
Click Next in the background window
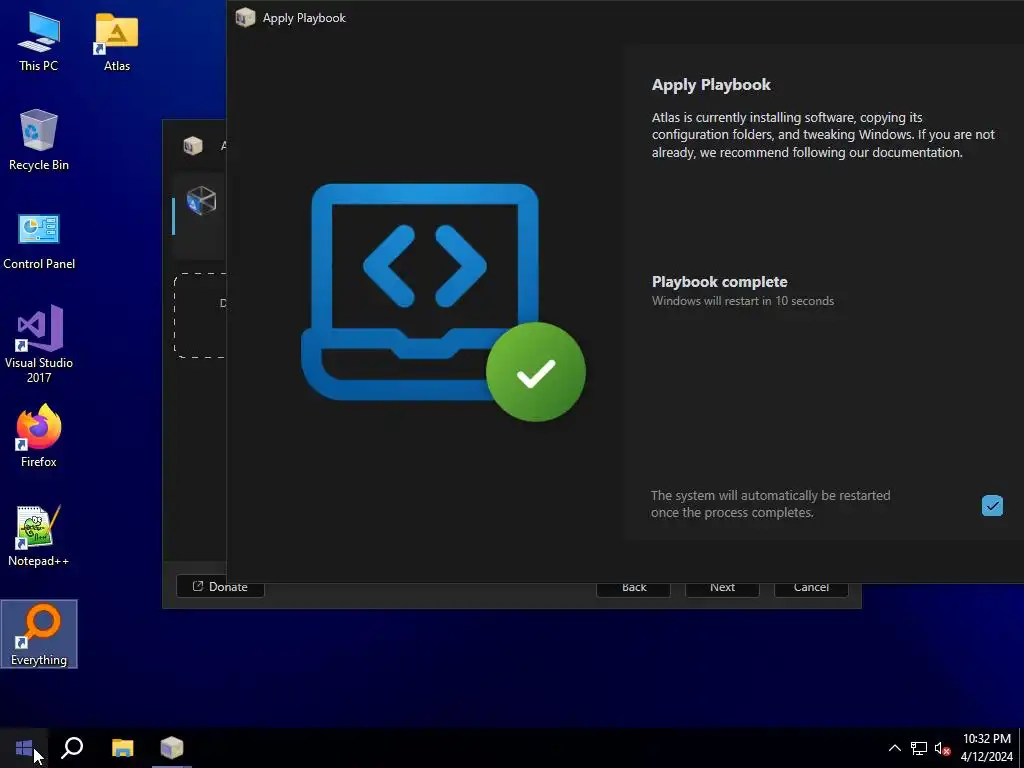[722, 589]
